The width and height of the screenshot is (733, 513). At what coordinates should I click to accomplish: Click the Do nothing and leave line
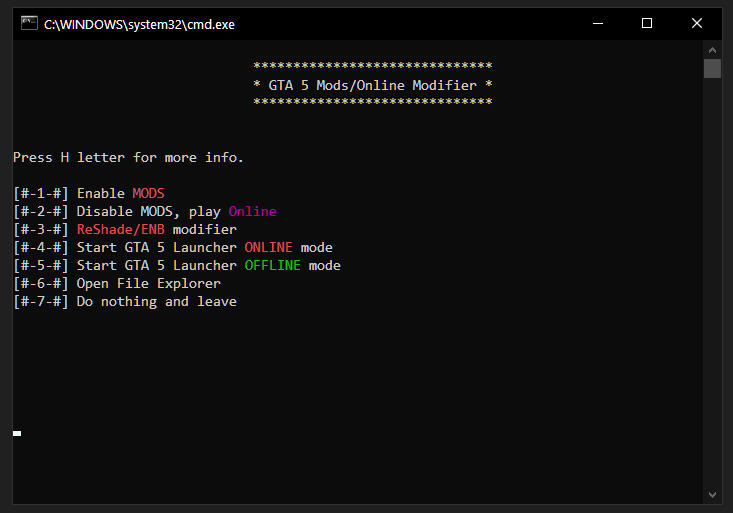[156, 301]
